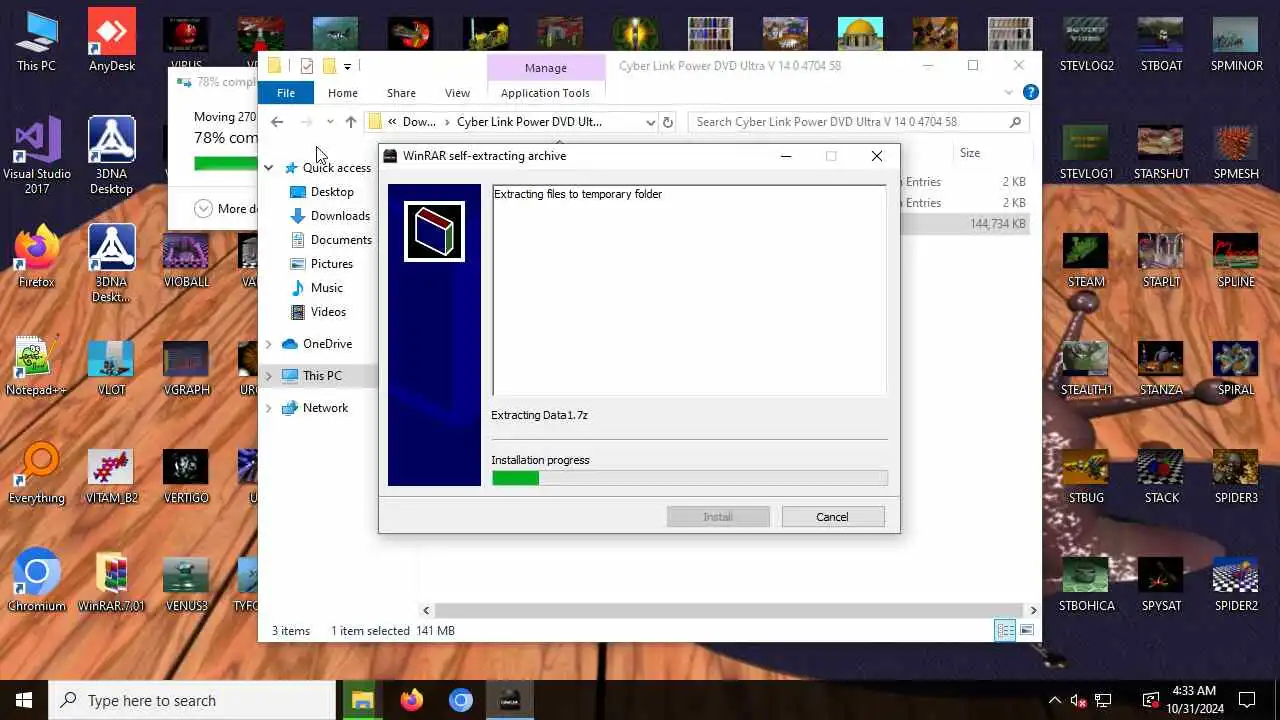Select the SPMINOR desktop icon
1280x720 pixels.
[1236, 42]
